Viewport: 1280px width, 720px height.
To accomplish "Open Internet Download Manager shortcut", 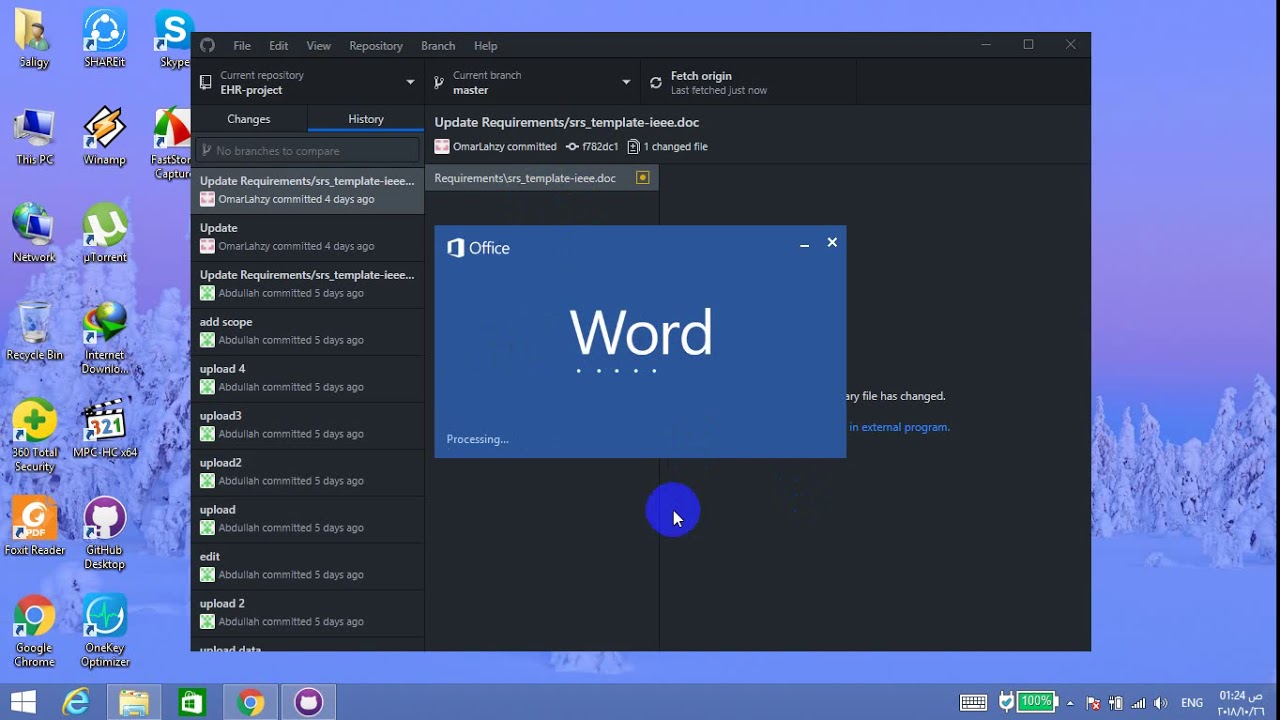I will pyautogui.click(x=105, y=338).
